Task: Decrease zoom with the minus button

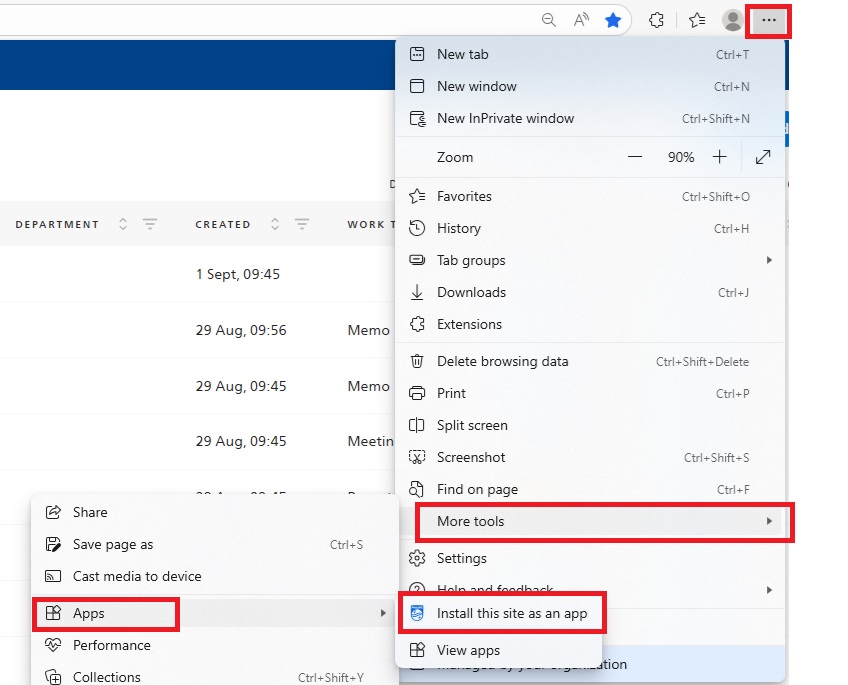Action: [635, 157]
